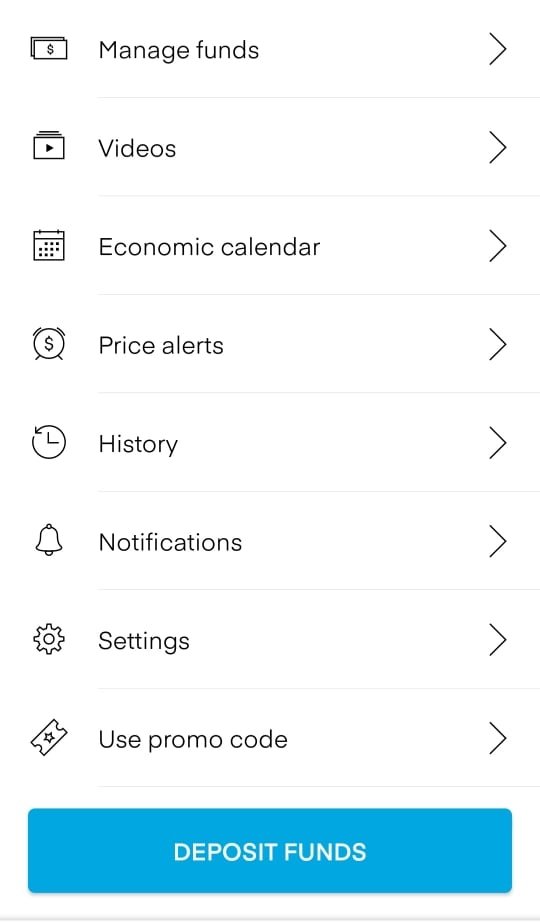Open the Manage funds menu item
Viewport: 540px width, 923px height.
point(270,49)
